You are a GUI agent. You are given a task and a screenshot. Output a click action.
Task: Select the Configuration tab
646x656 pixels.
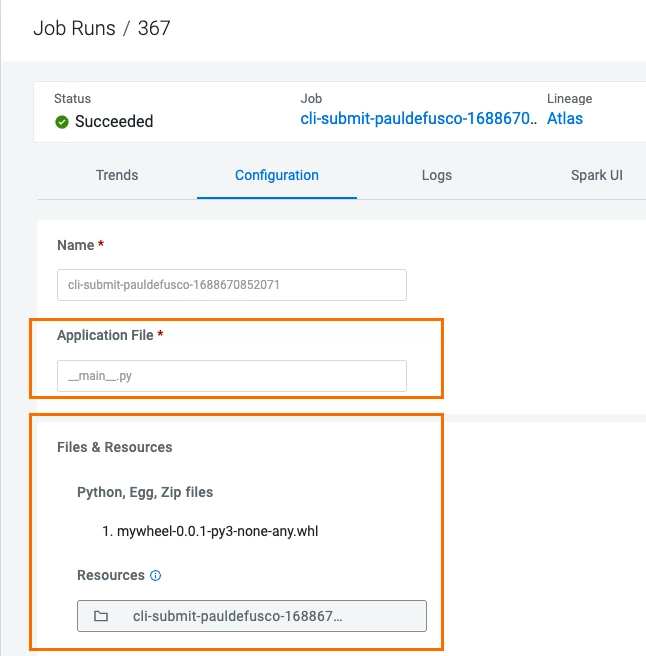(x=277, y=175)
